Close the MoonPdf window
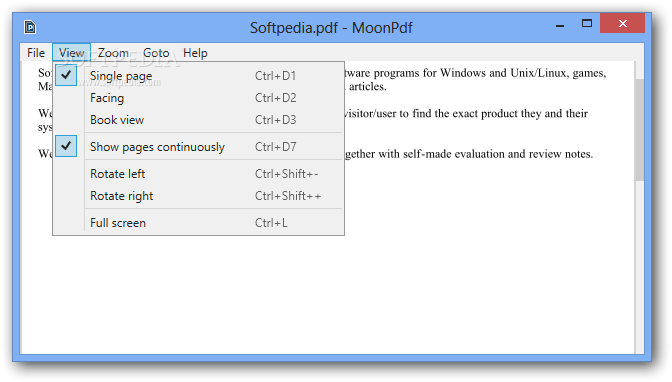The image size is (672, 382). coord(622,23)
